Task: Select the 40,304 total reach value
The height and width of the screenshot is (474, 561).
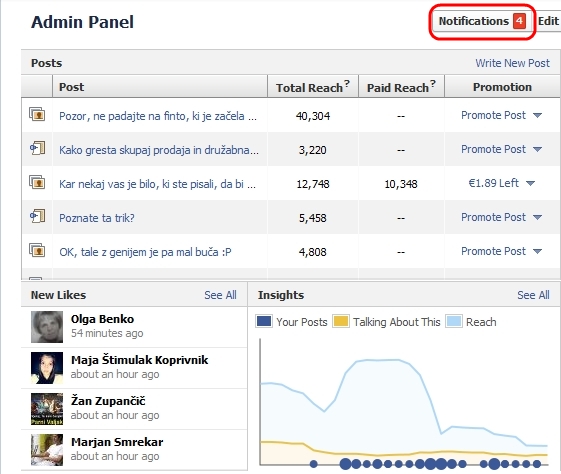Action: pyautogui.click(x=313, y=116)
